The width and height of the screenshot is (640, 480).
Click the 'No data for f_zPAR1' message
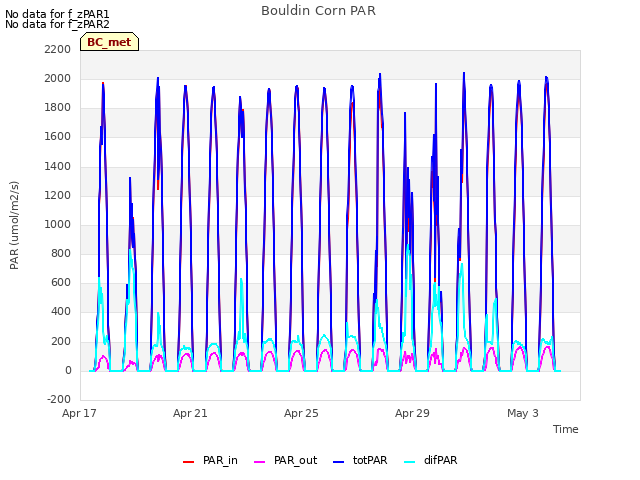tap(57, 14)
